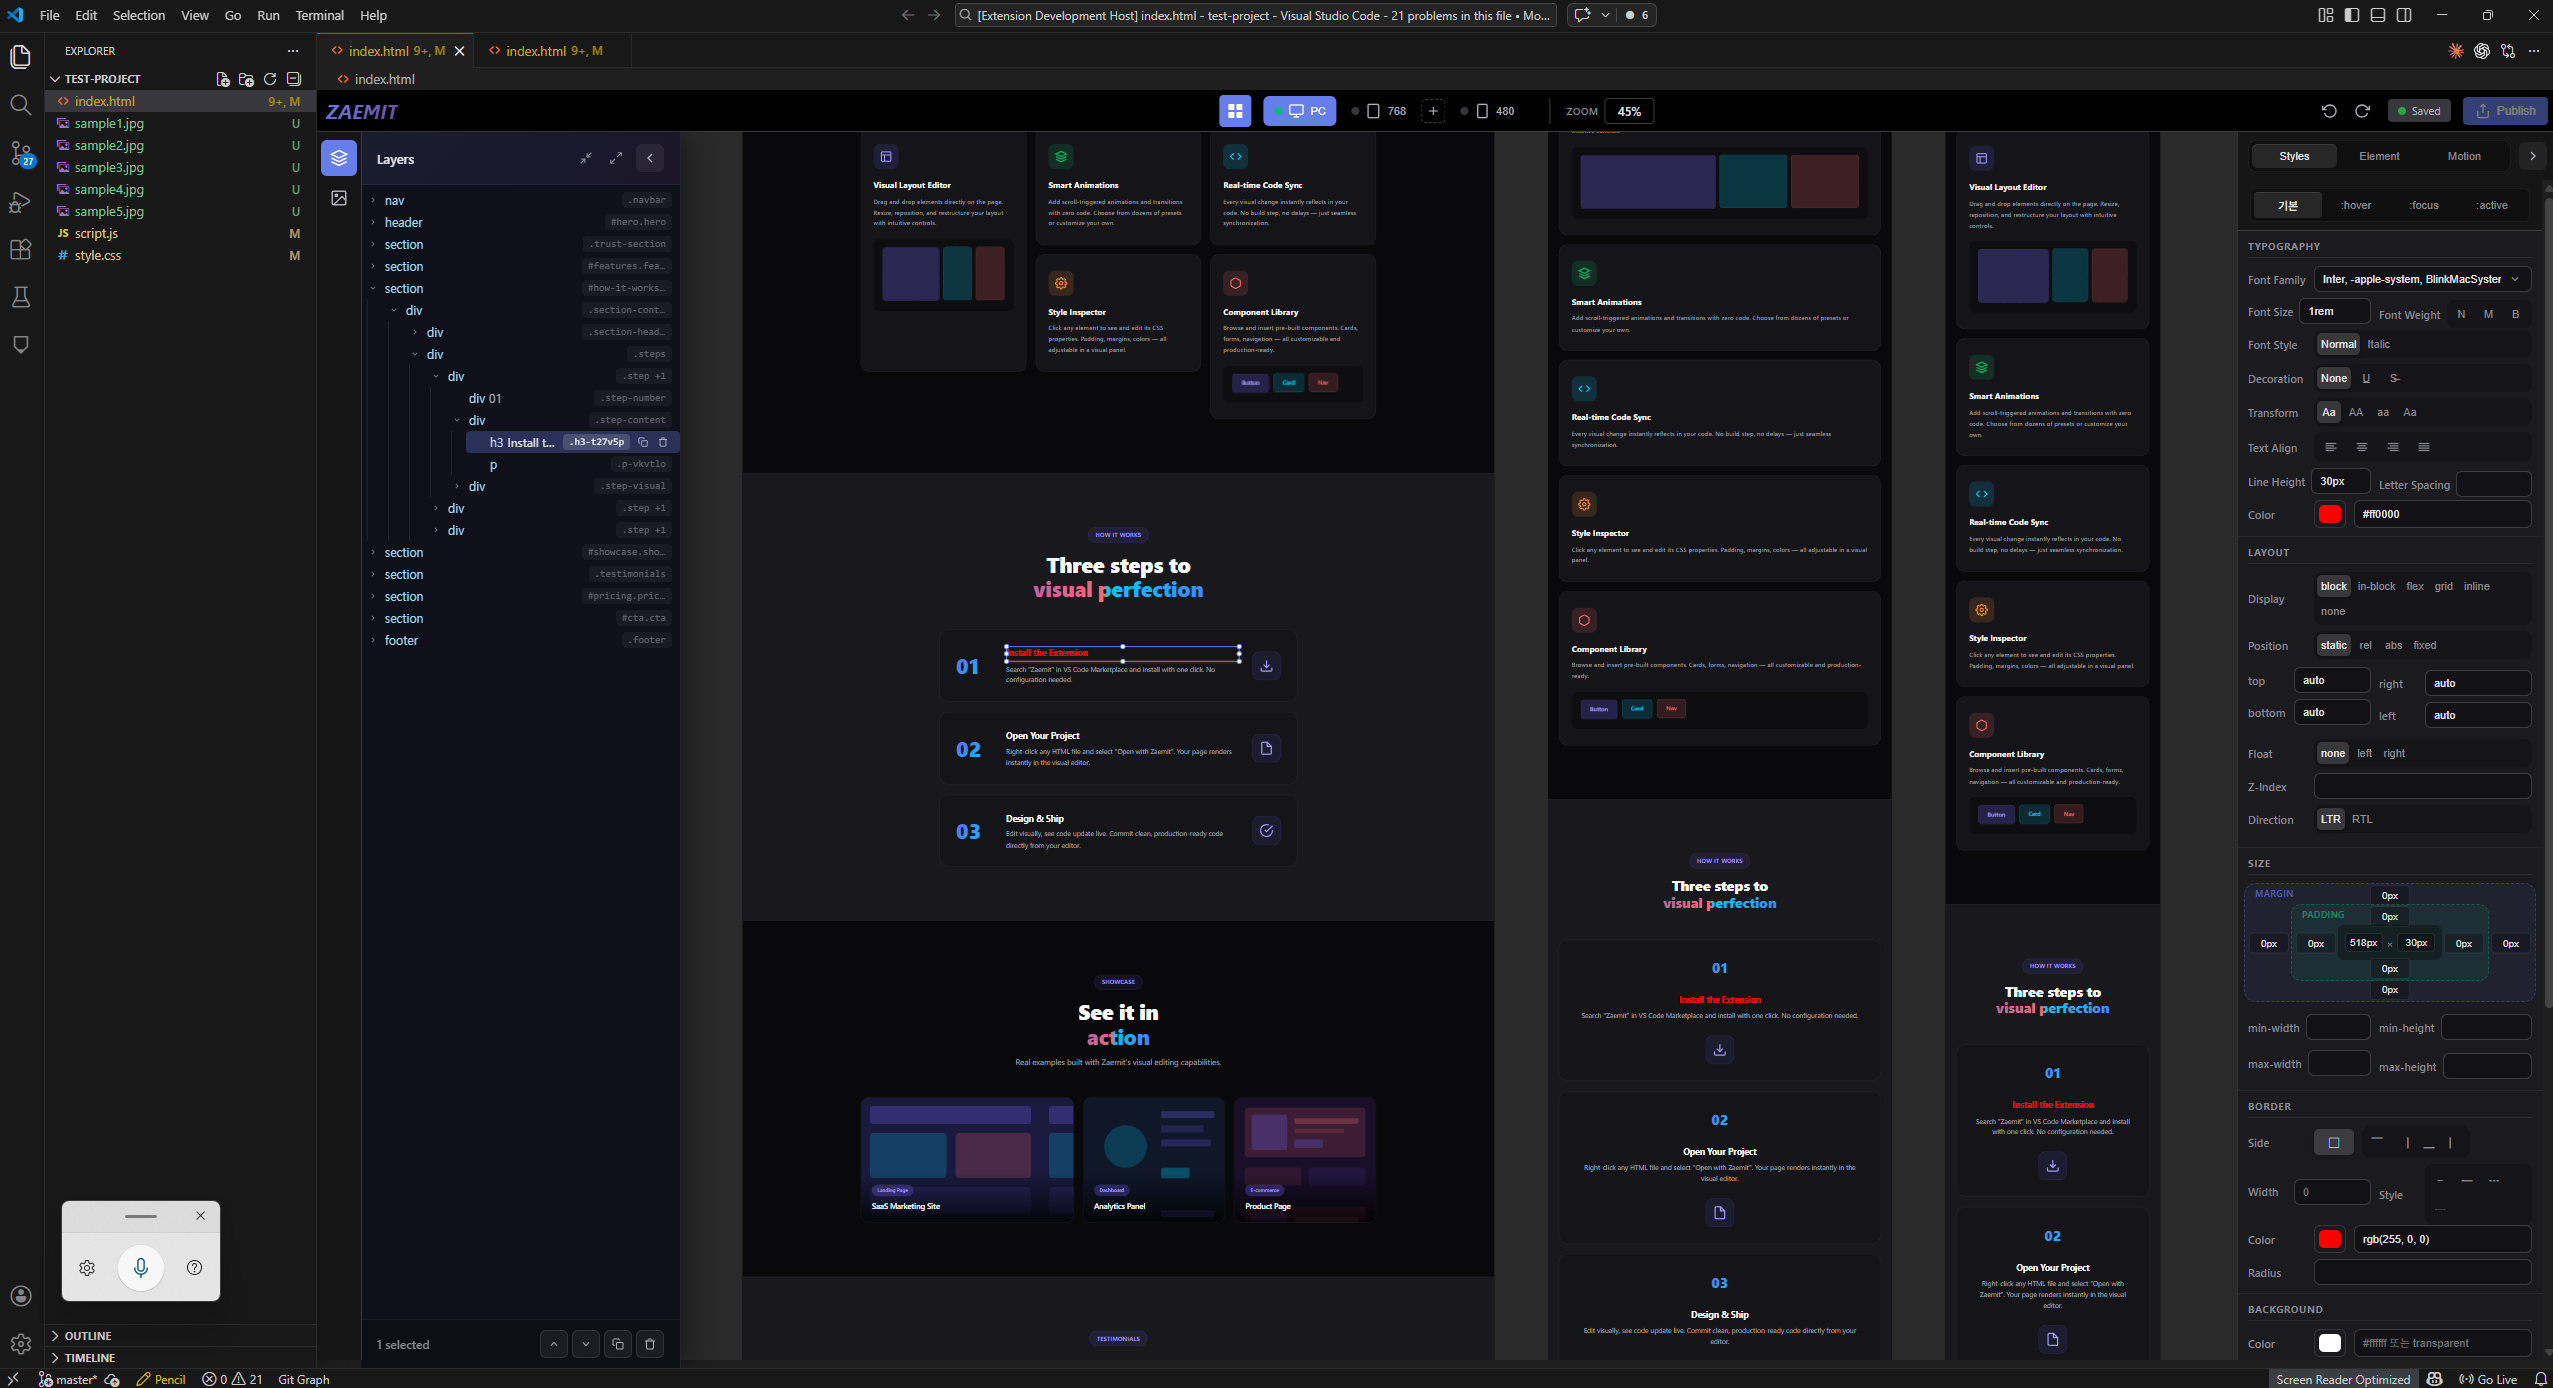This screenshot has height=1388, width=2553.
Task: Click the grid view icon next to PC toggle
Action: 1236,111
